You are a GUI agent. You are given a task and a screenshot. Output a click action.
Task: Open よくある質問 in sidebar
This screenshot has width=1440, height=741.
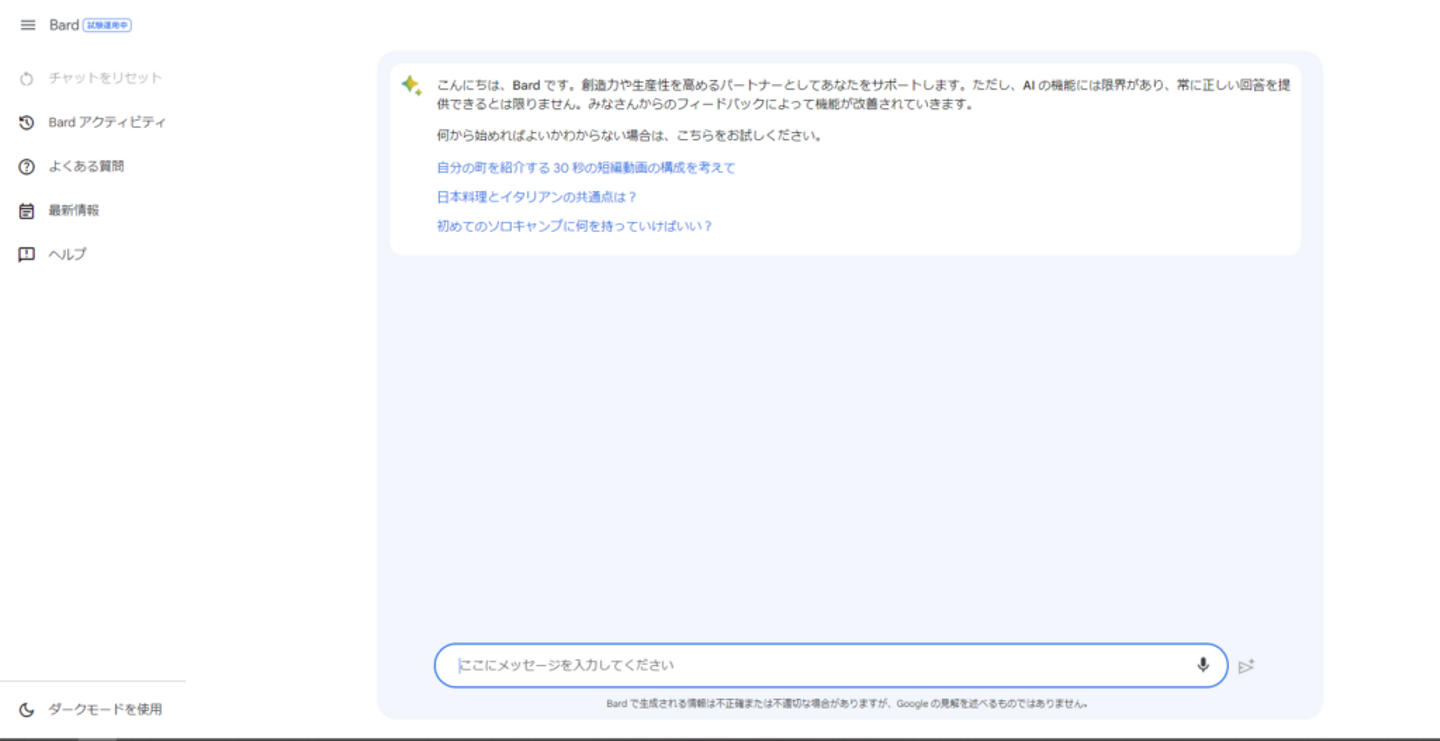coord(86,166)
